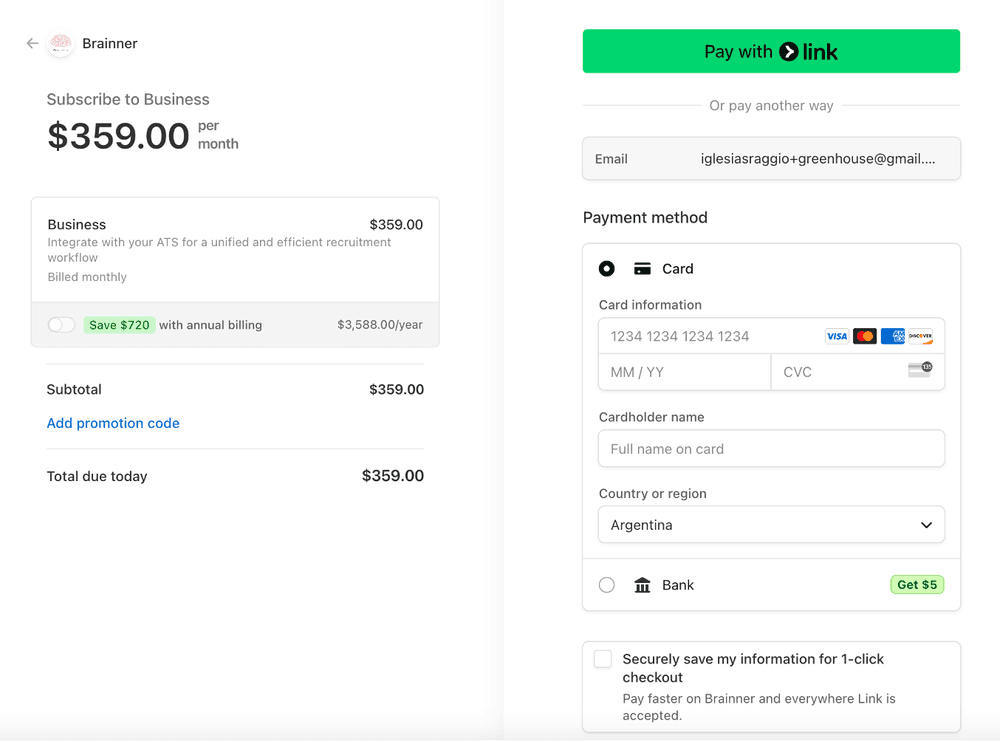Screen dimensions: 1000x742
Task: Click the Brainner logo icon
Action: tap(61, 44)
